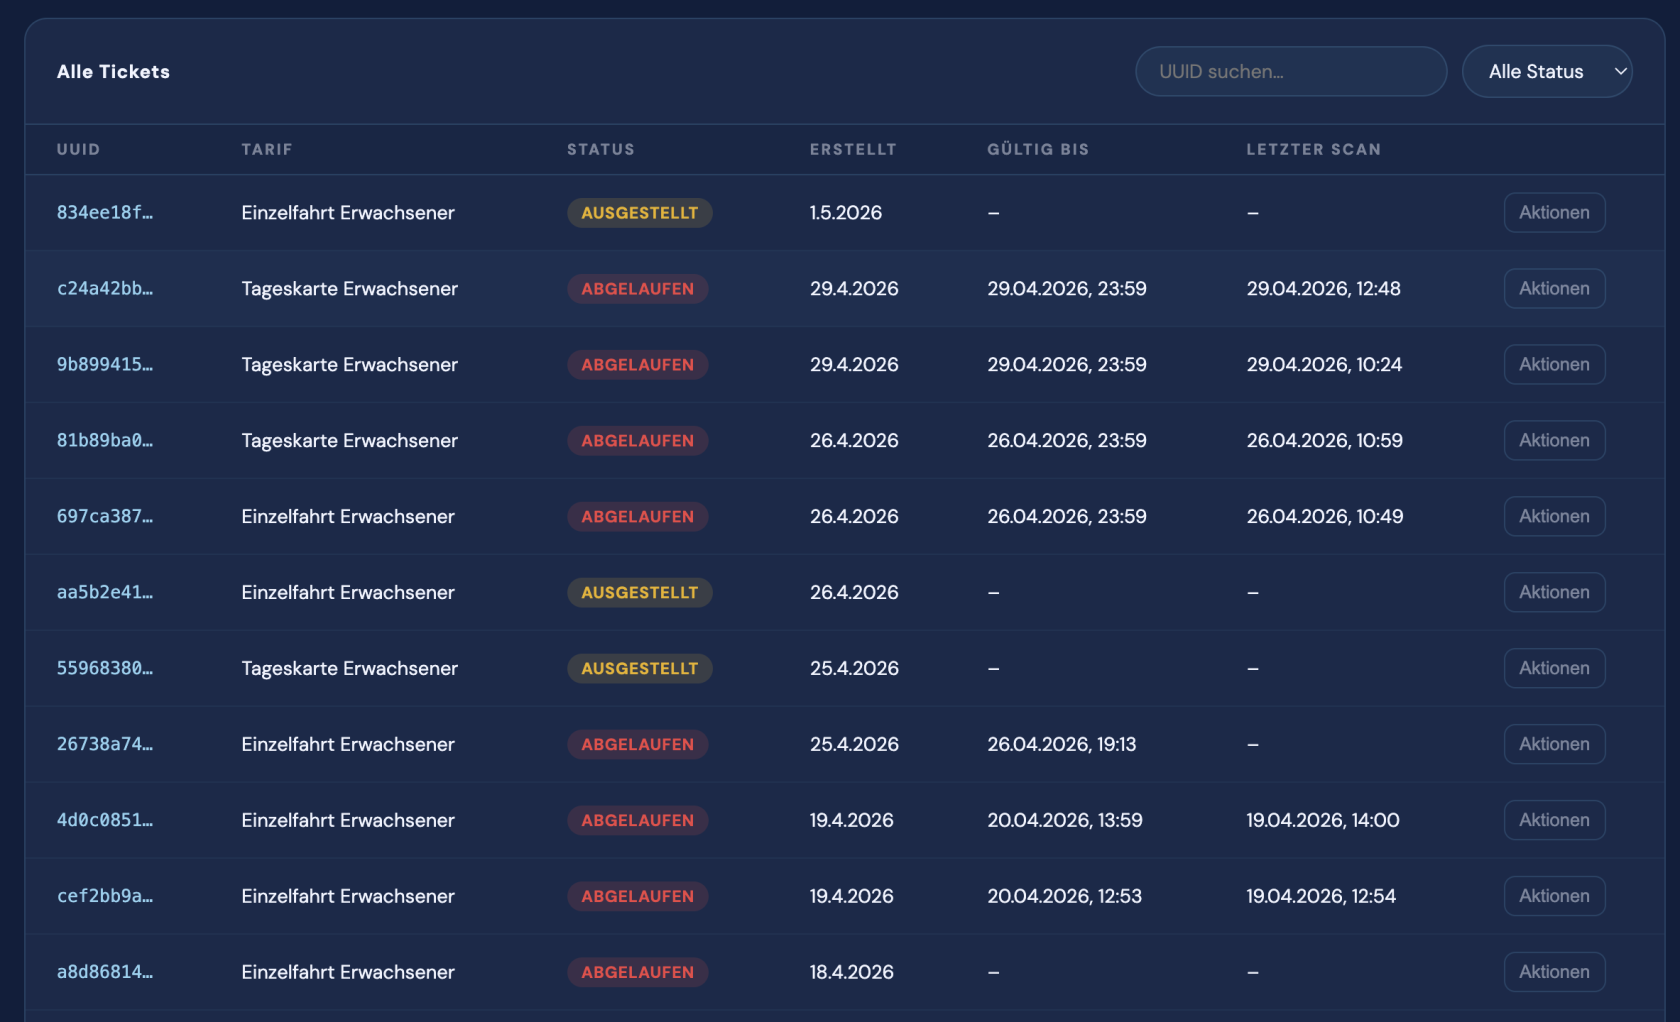Open Aktionen for ticket 81b89ba0

1554,441
